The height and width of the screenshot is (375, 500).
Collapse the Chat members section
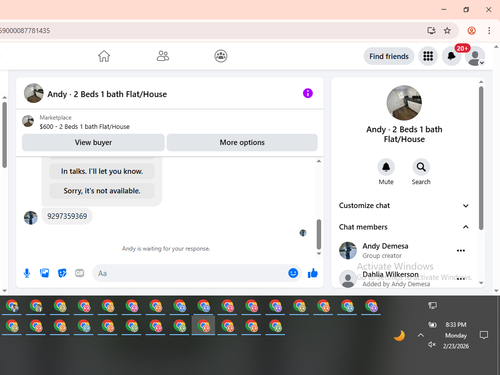pos(404,227)
